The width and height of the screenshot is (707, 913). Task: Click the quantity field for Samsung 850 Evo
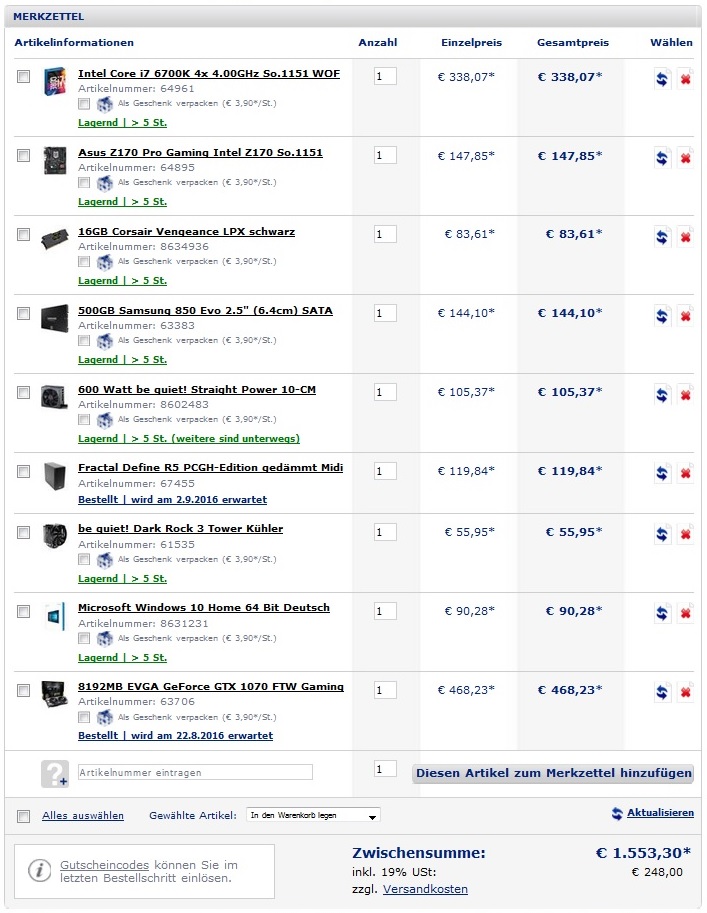[x=385, y=313]
